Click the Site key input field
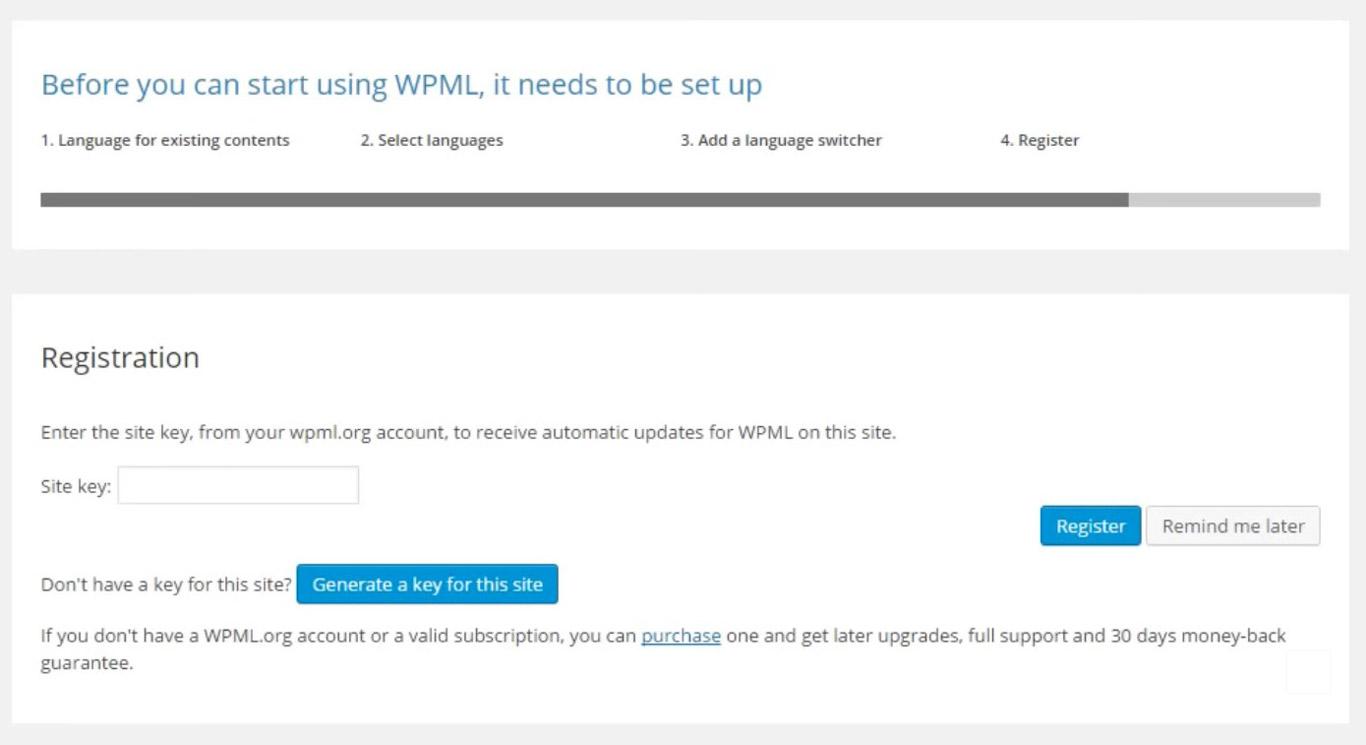1366x745 pixels. (x=238, y=485)
